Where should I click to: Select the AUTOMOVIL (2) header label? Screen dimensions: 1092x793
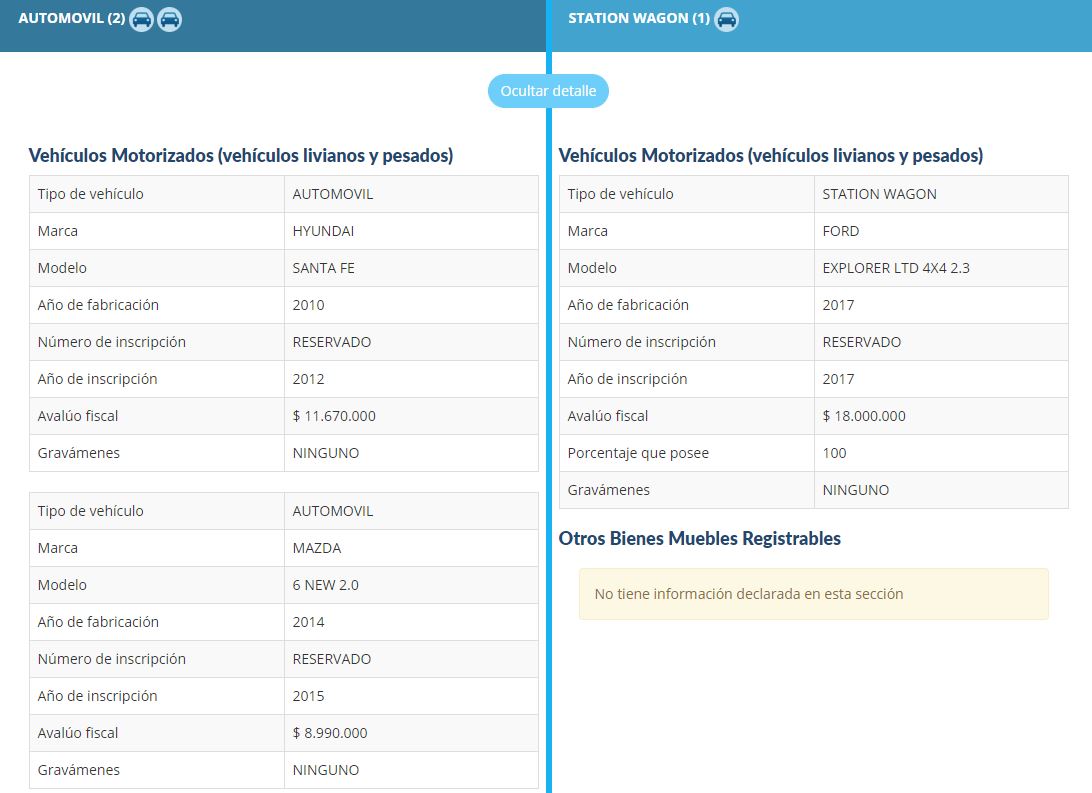click(x=72, y=19)
